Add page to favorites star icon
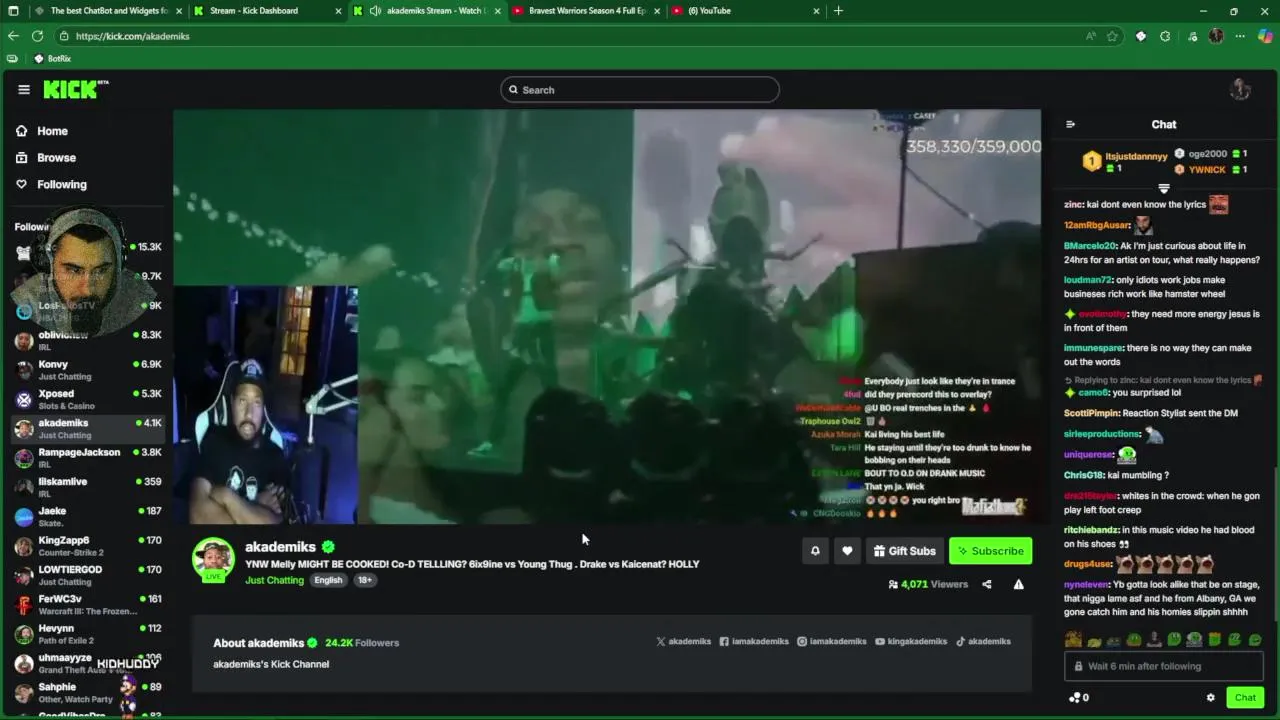 (x=1112, y=36)
